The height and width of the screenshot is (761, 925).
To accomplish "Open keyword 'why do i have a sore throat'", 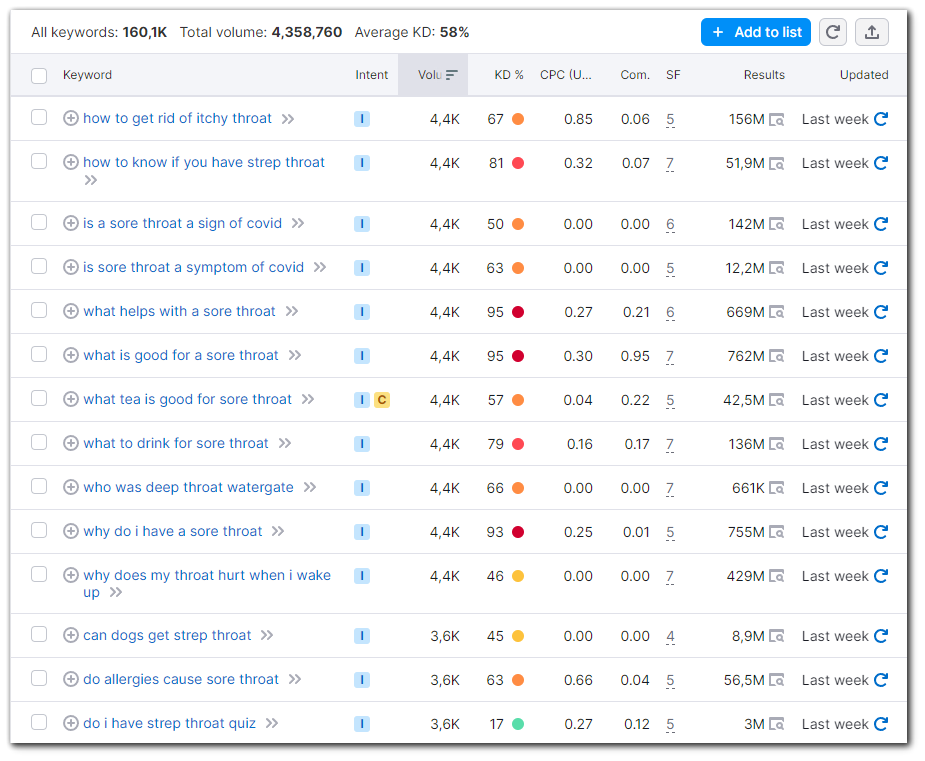I will tap(172, 532).
